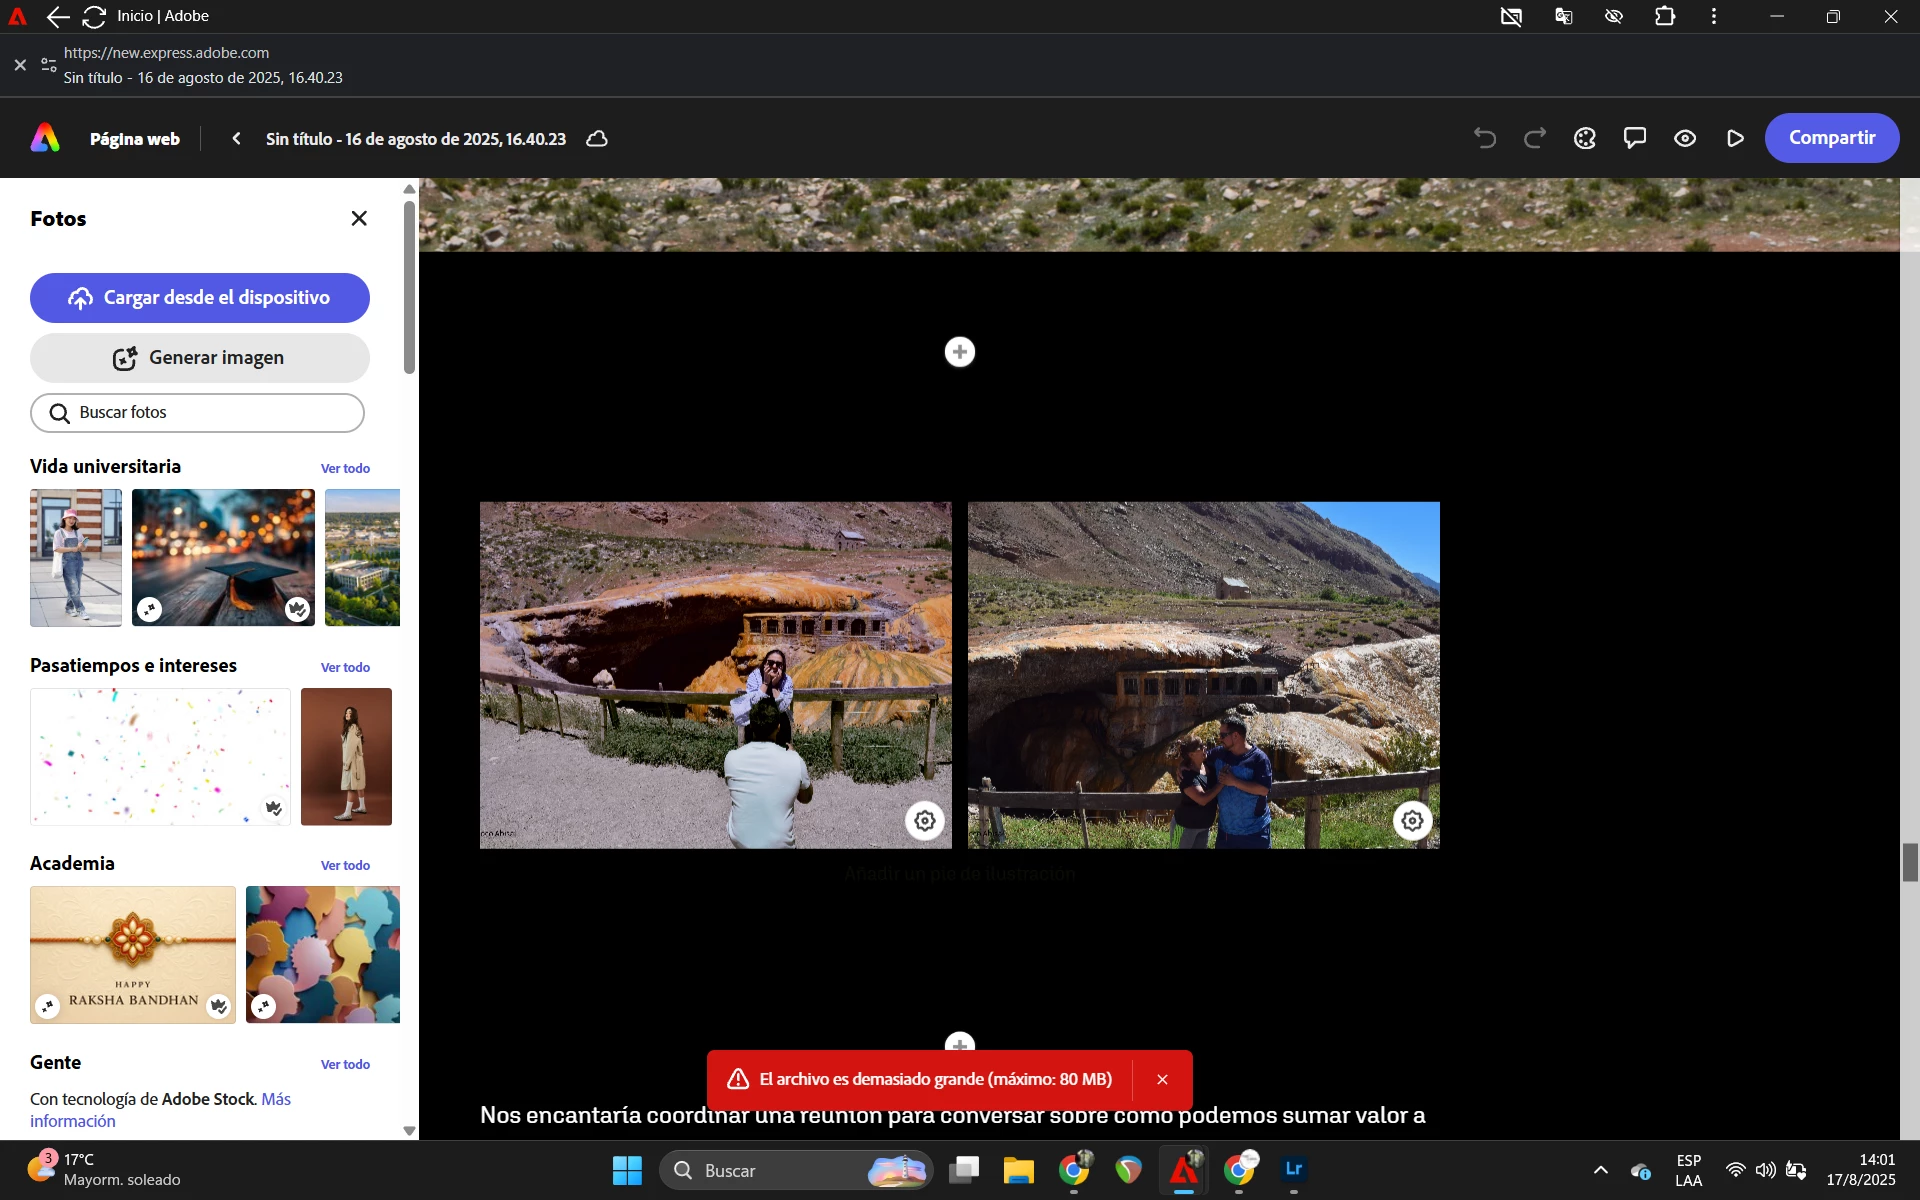Viewport: 1920px width, 1200px height.
Task: Open the comments speech bubble icon
Action: pyautogui.click(x=1635, y=138)
